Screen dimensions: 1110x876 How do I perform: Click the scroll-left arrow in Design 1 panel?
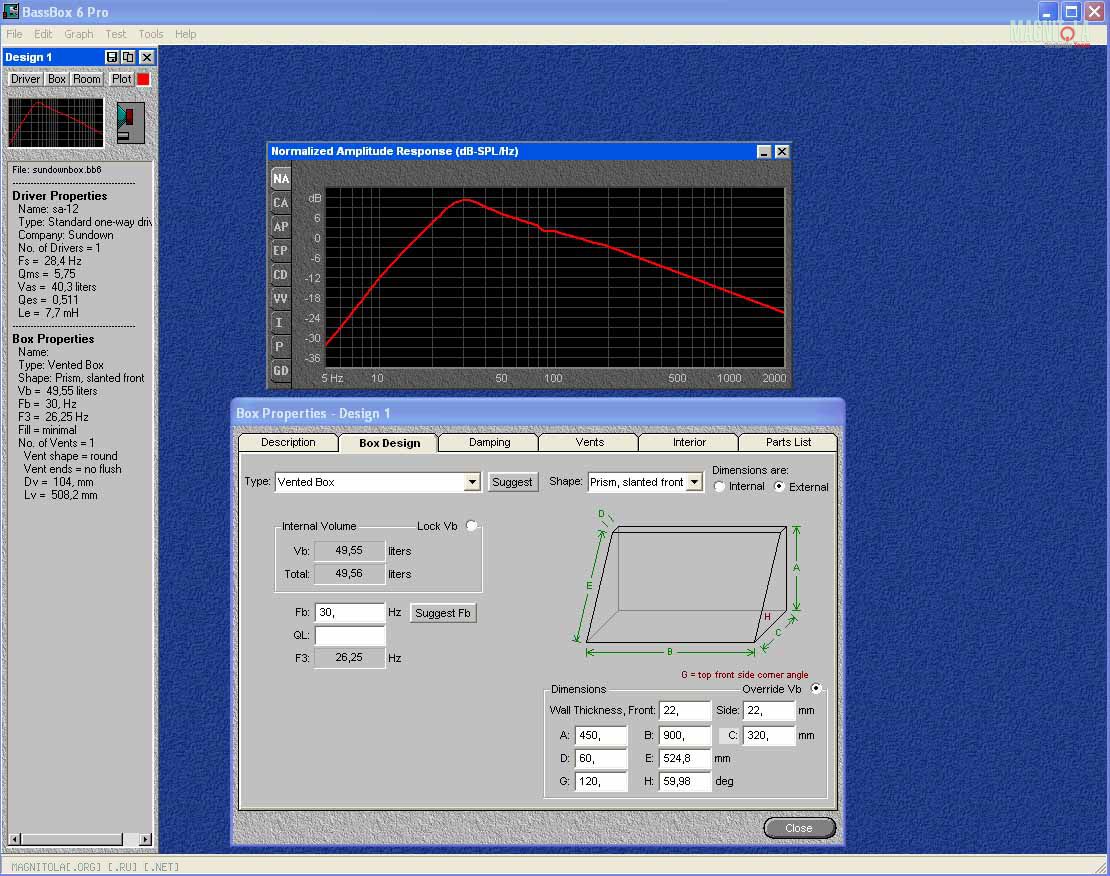click(x=15, y=839)
